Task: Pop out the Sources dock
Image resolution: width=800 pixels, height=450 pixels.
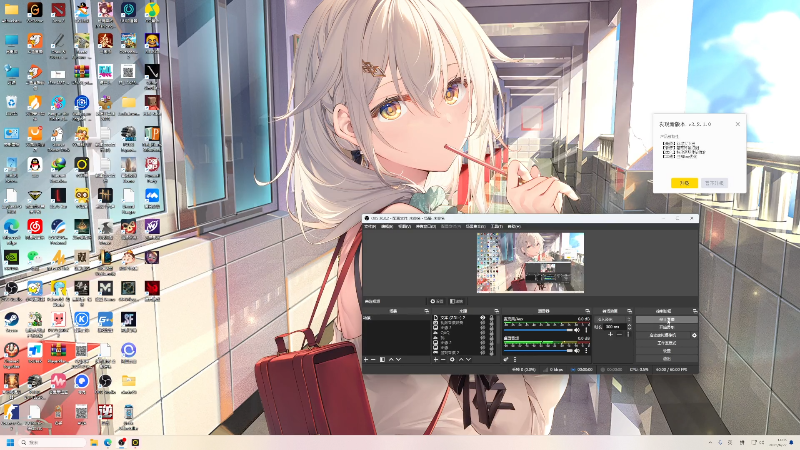Action: click(x=496, y=311)
